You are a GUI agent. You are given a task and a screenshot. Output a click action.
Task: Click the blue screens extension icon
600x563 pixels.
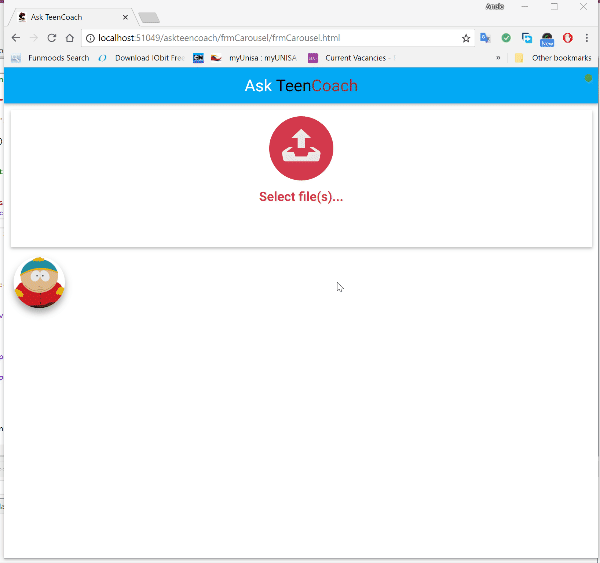[x=527, y=38]
